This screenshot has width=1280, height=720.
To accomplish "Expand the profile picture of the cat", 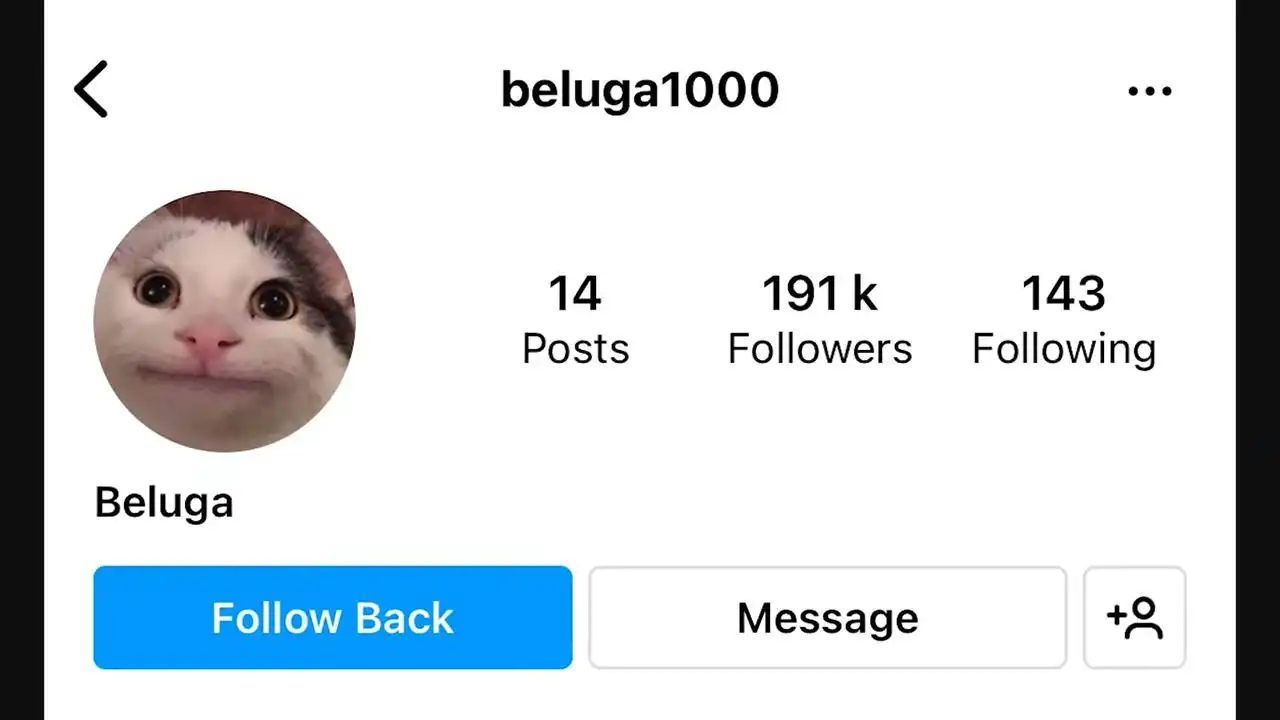I will point(224,321).
